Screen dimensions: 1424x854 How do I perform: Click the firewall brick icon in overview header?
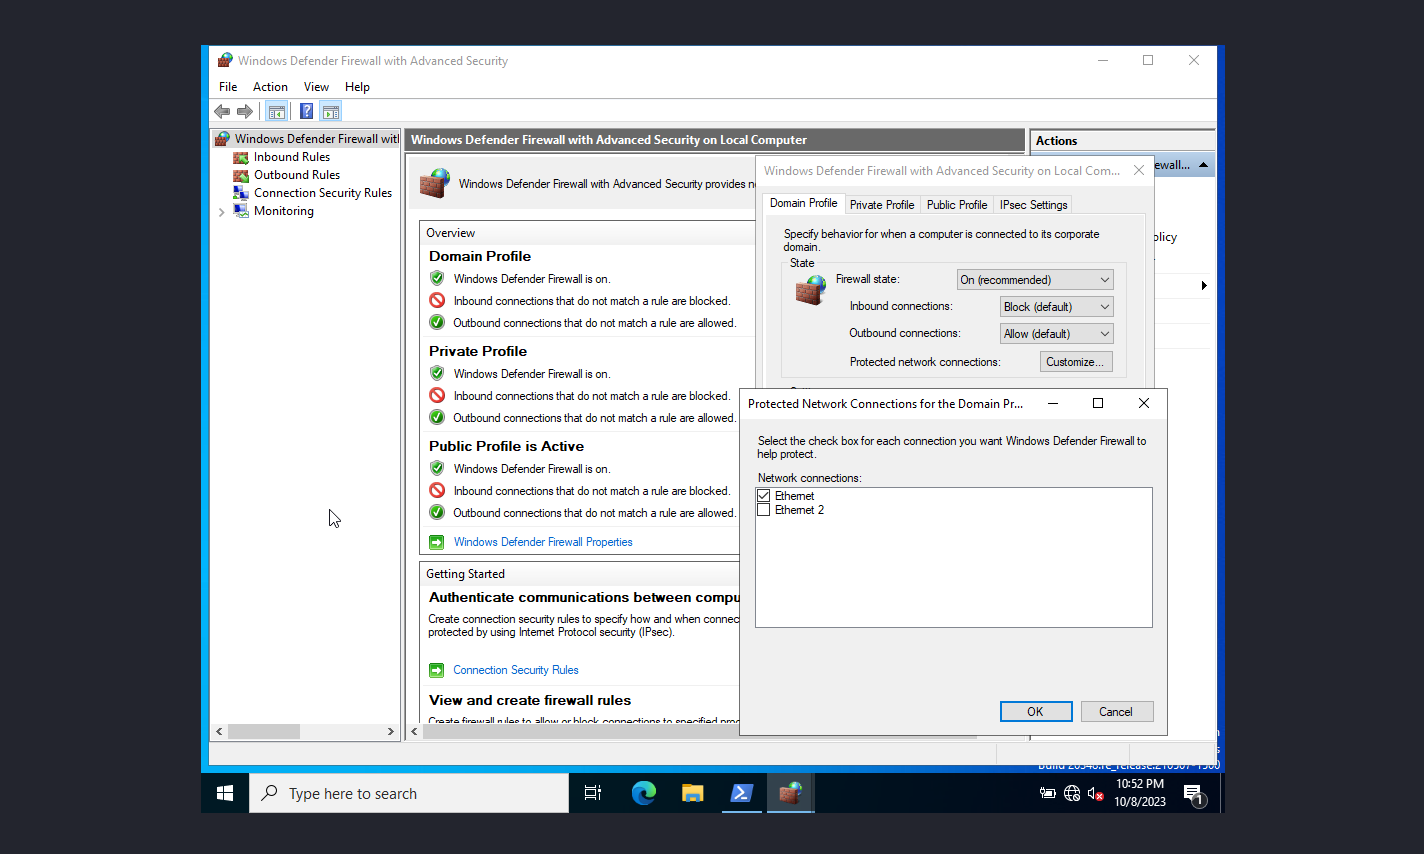(x=434, y=184)
